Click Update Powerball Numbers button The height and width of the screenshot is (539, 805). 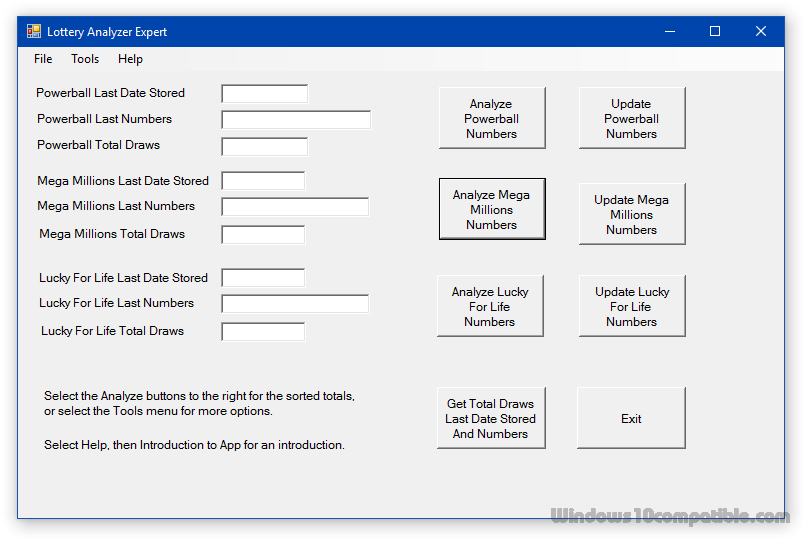(x=632, y=119)
